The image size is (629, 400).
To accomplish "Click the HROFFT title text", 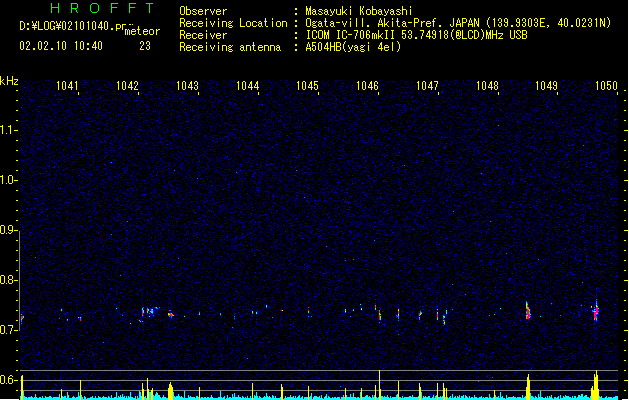I will pyautogui.click(x=103, y=8).
